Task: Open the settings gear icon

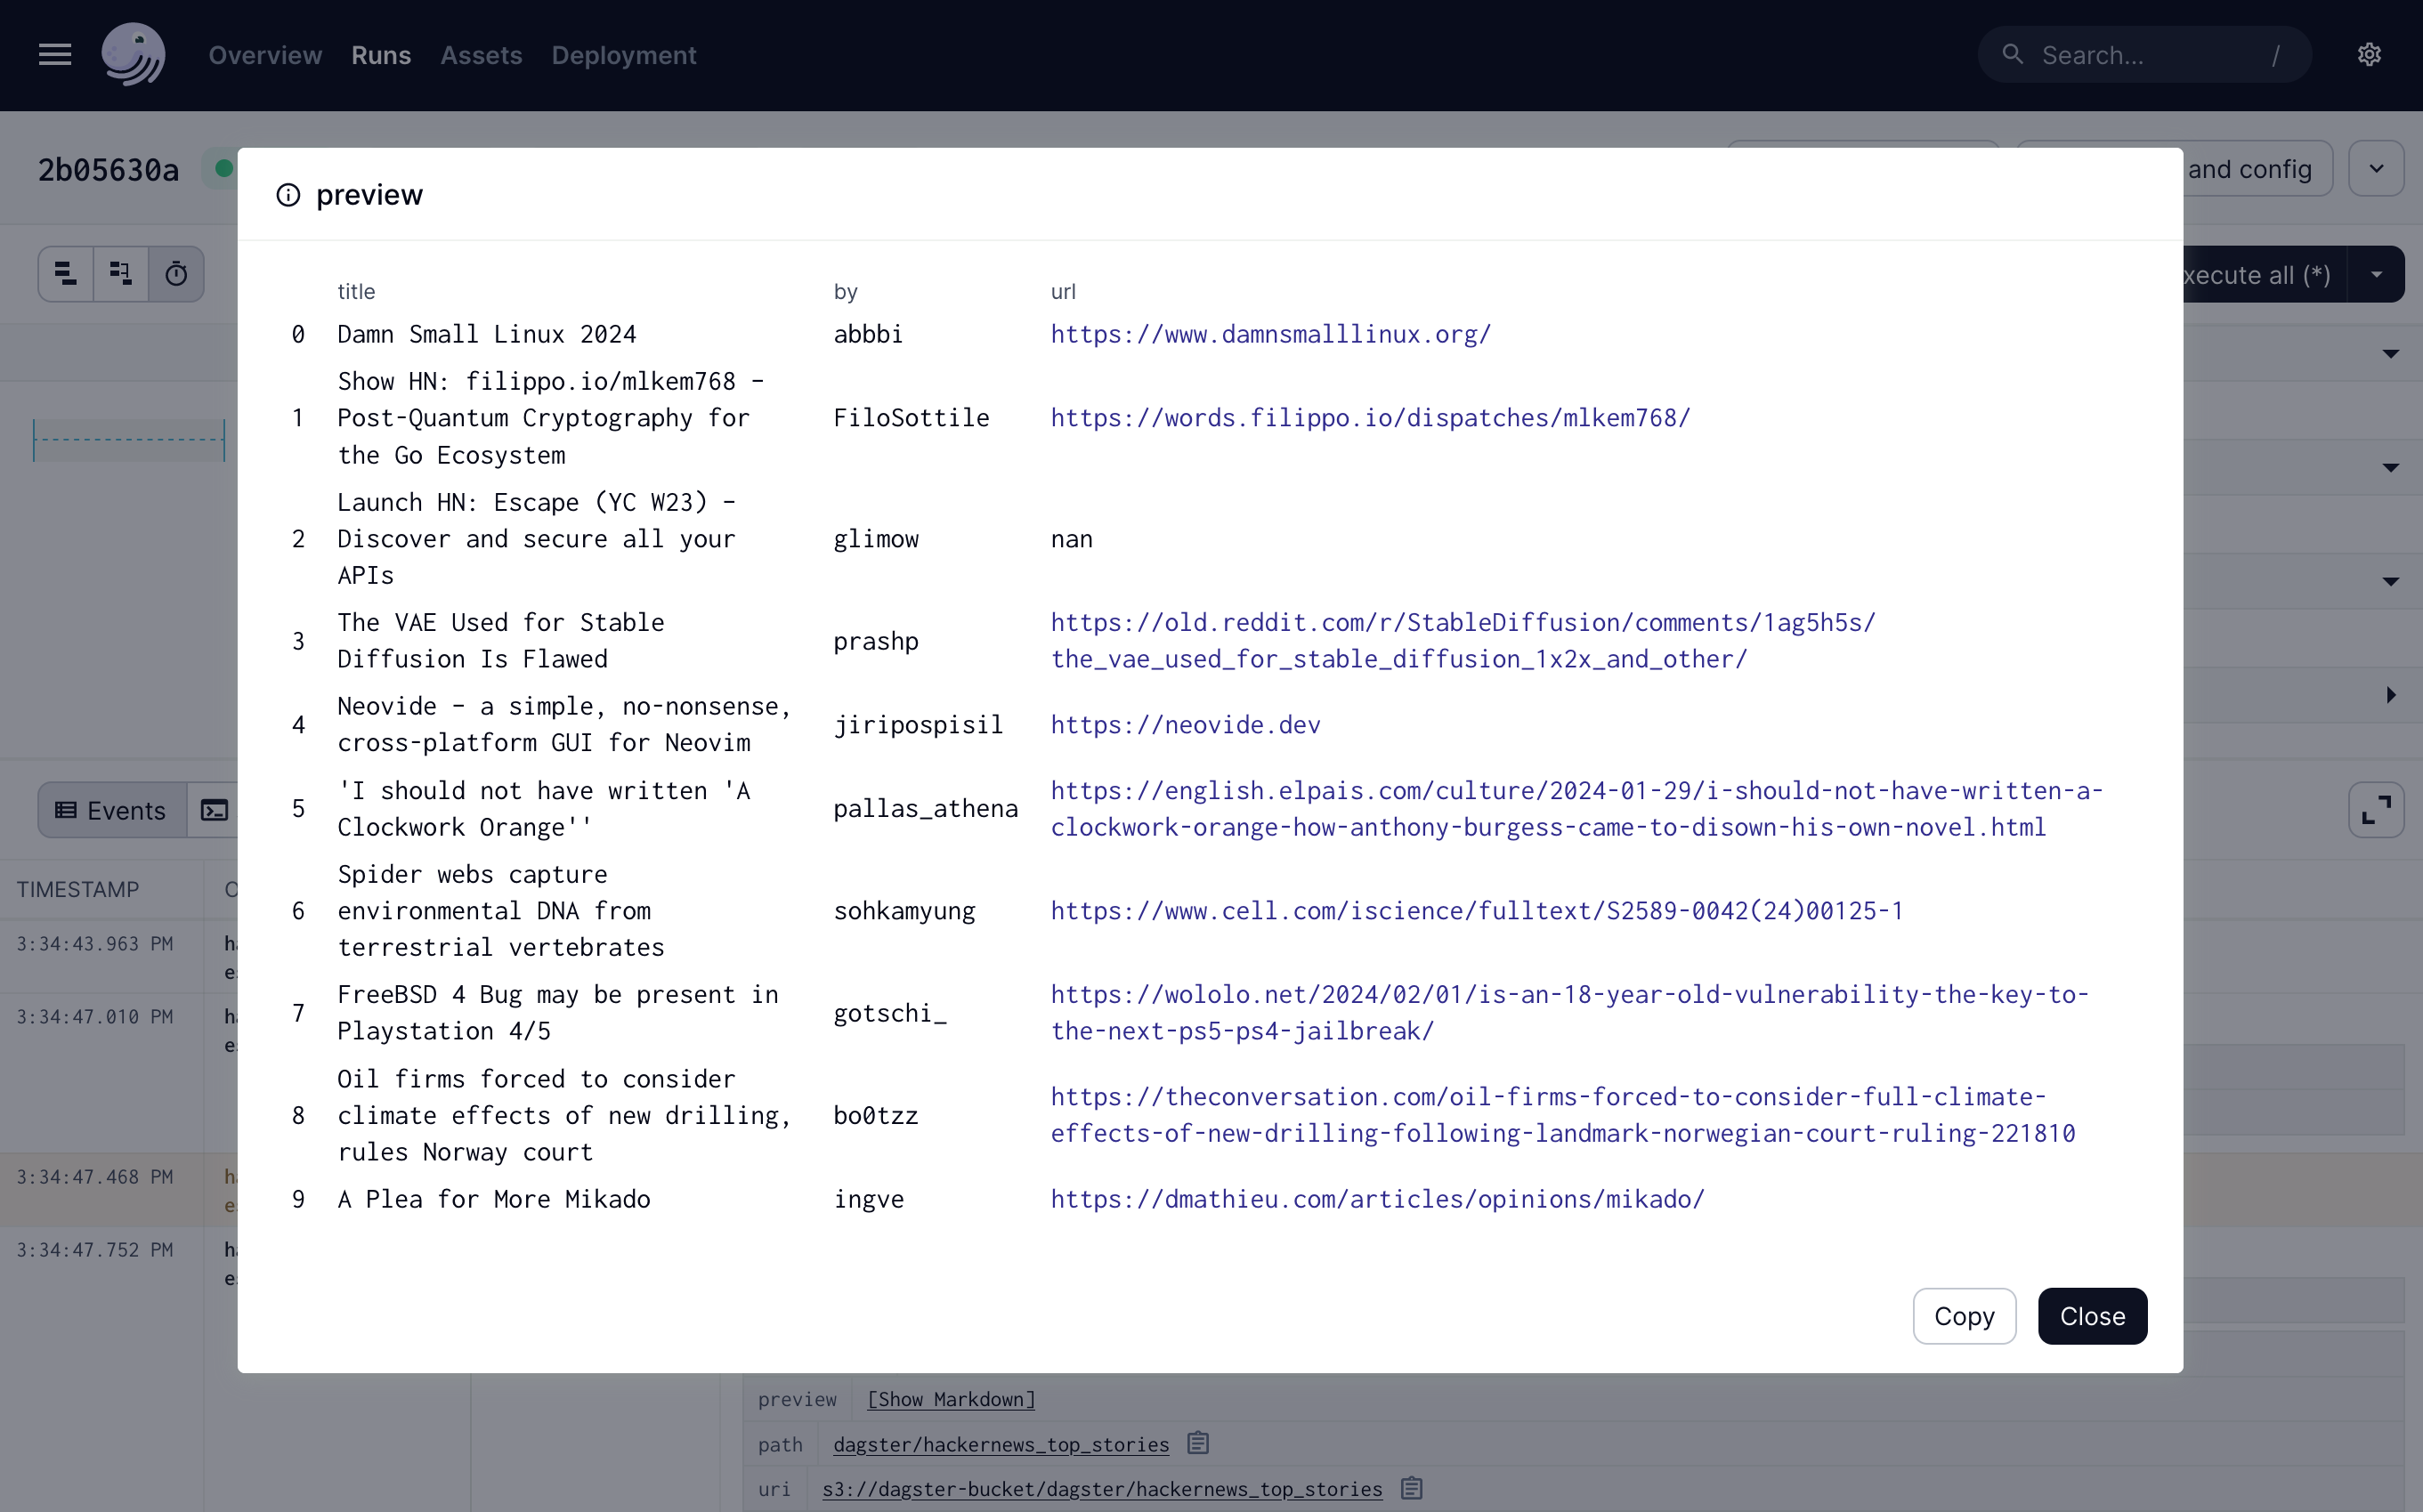Action: pyautogui.click(x=2369, y=55)
